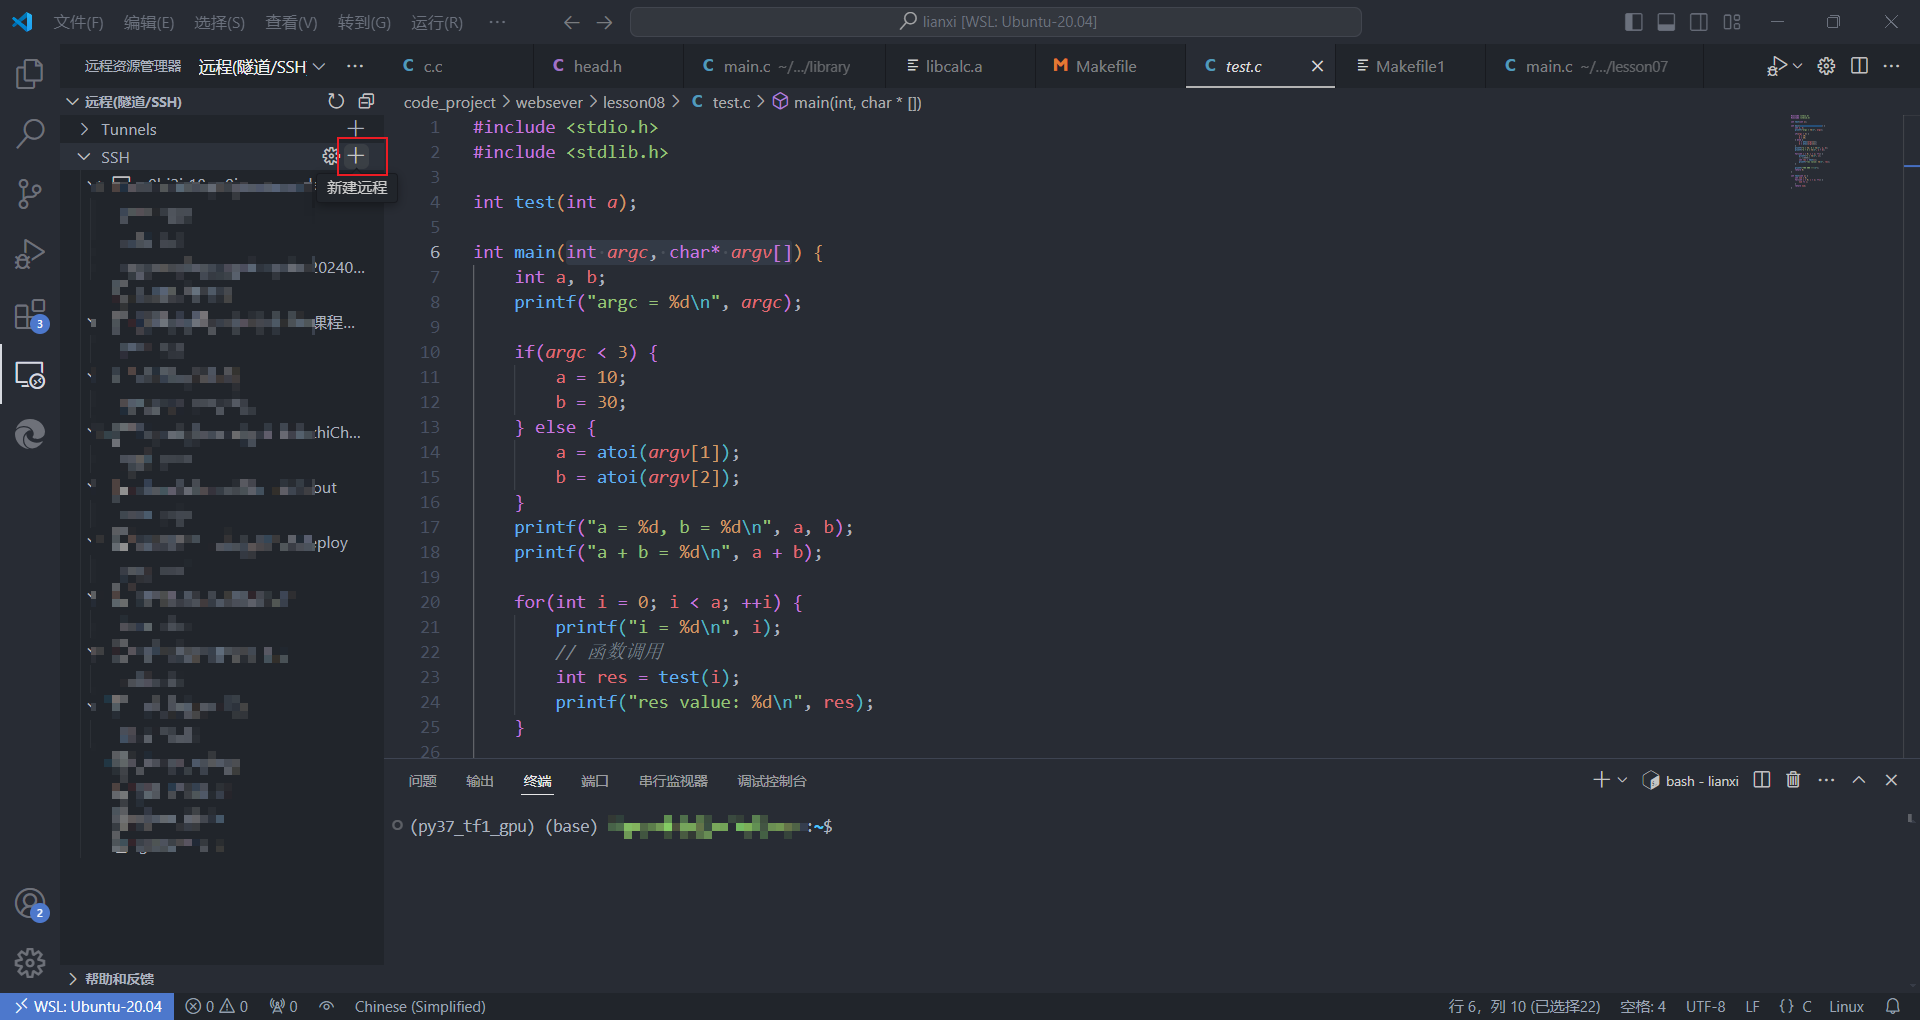
Task: Toggle the secondary side bar layout button
Action: tap(1699, 22)
